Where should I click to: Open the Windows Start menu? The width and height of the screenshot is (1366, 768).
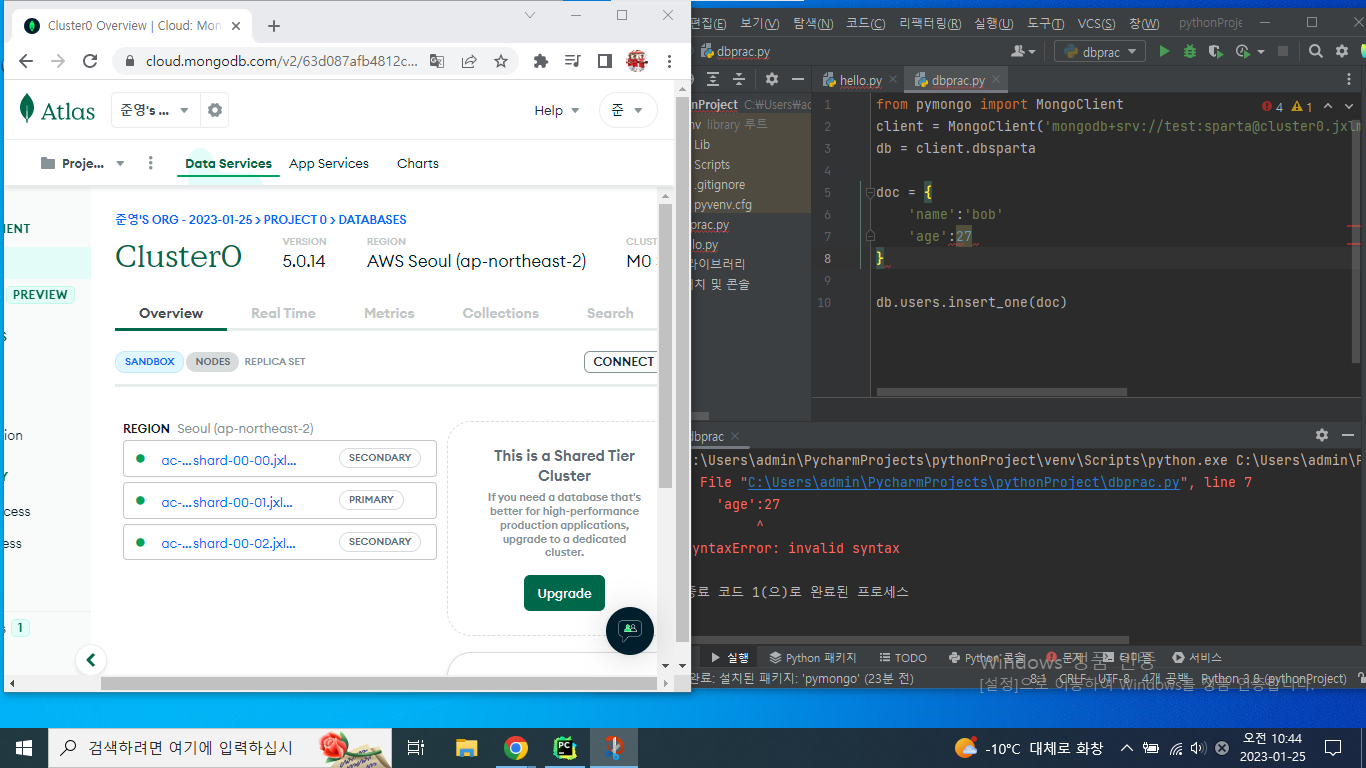click(x=24, y=748)
